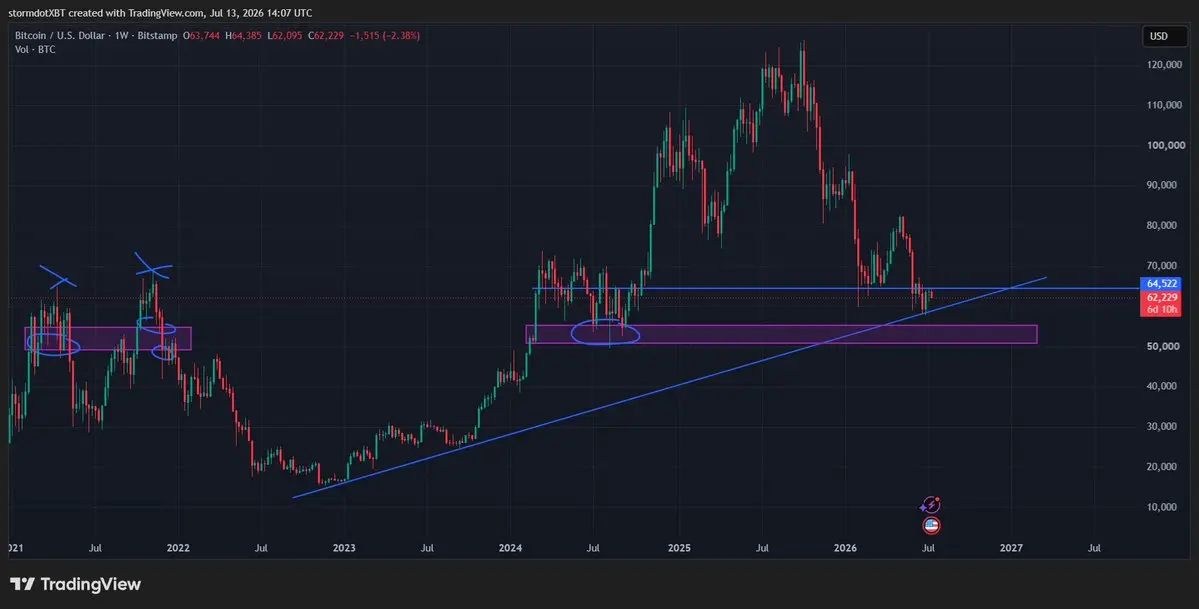Click the 120,000 price axis label
The height and width of the screenshot is (609, 1199).
[1165, 65]
